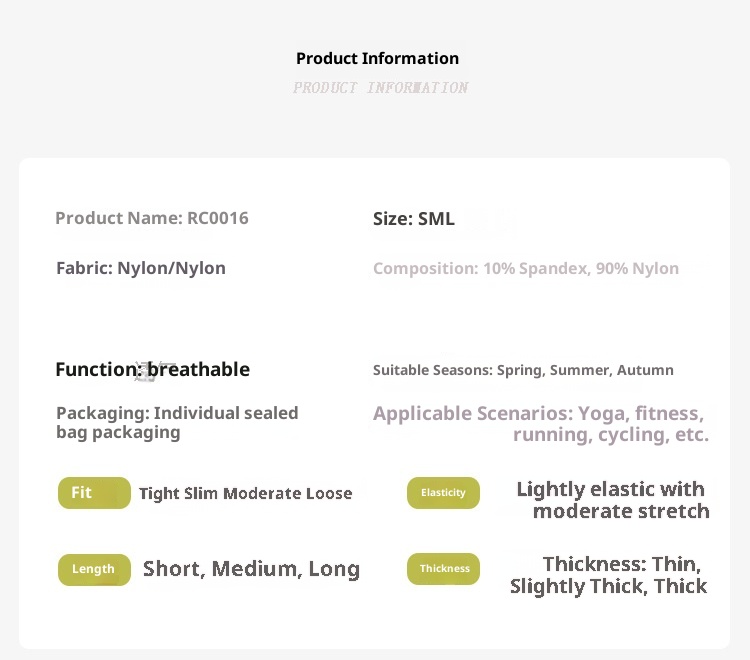750x660 pixels.
Task: Click the Fabric: Nylon/Nylon line
Action: coord(141,268)
